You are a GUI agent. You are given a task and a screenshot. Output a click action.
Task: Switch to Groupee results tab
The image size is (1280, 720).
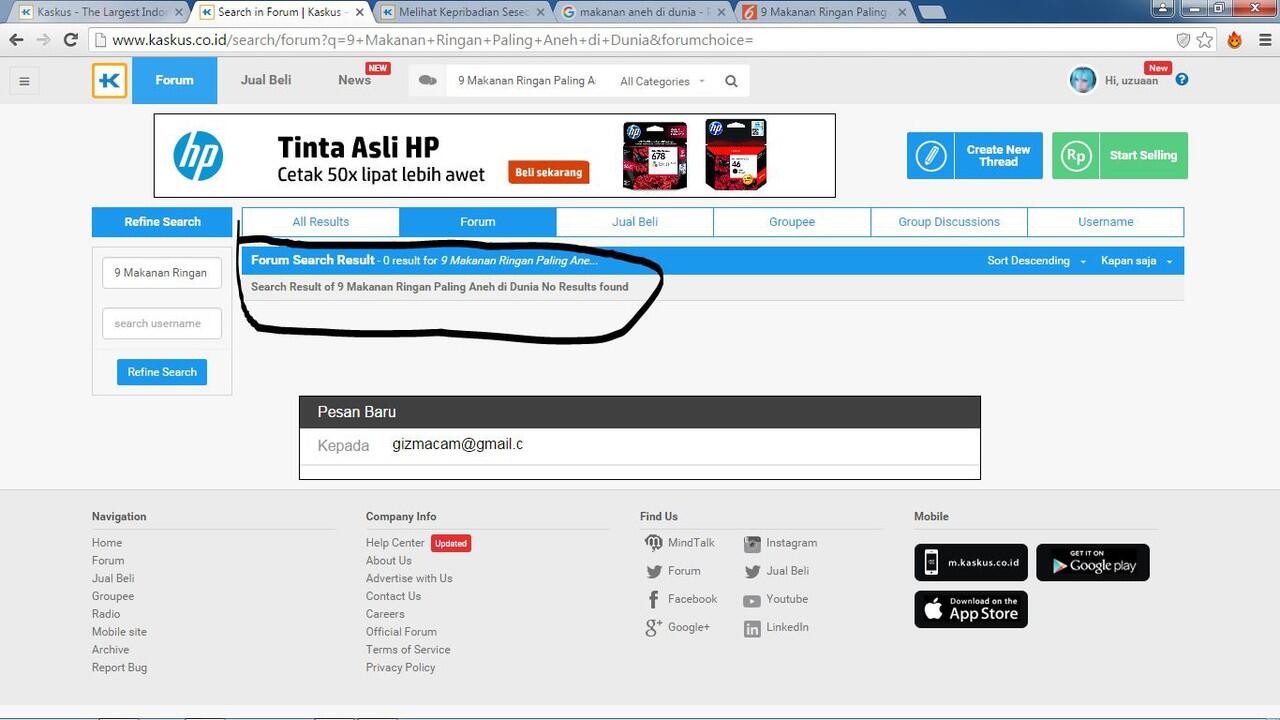pos(792,222)
